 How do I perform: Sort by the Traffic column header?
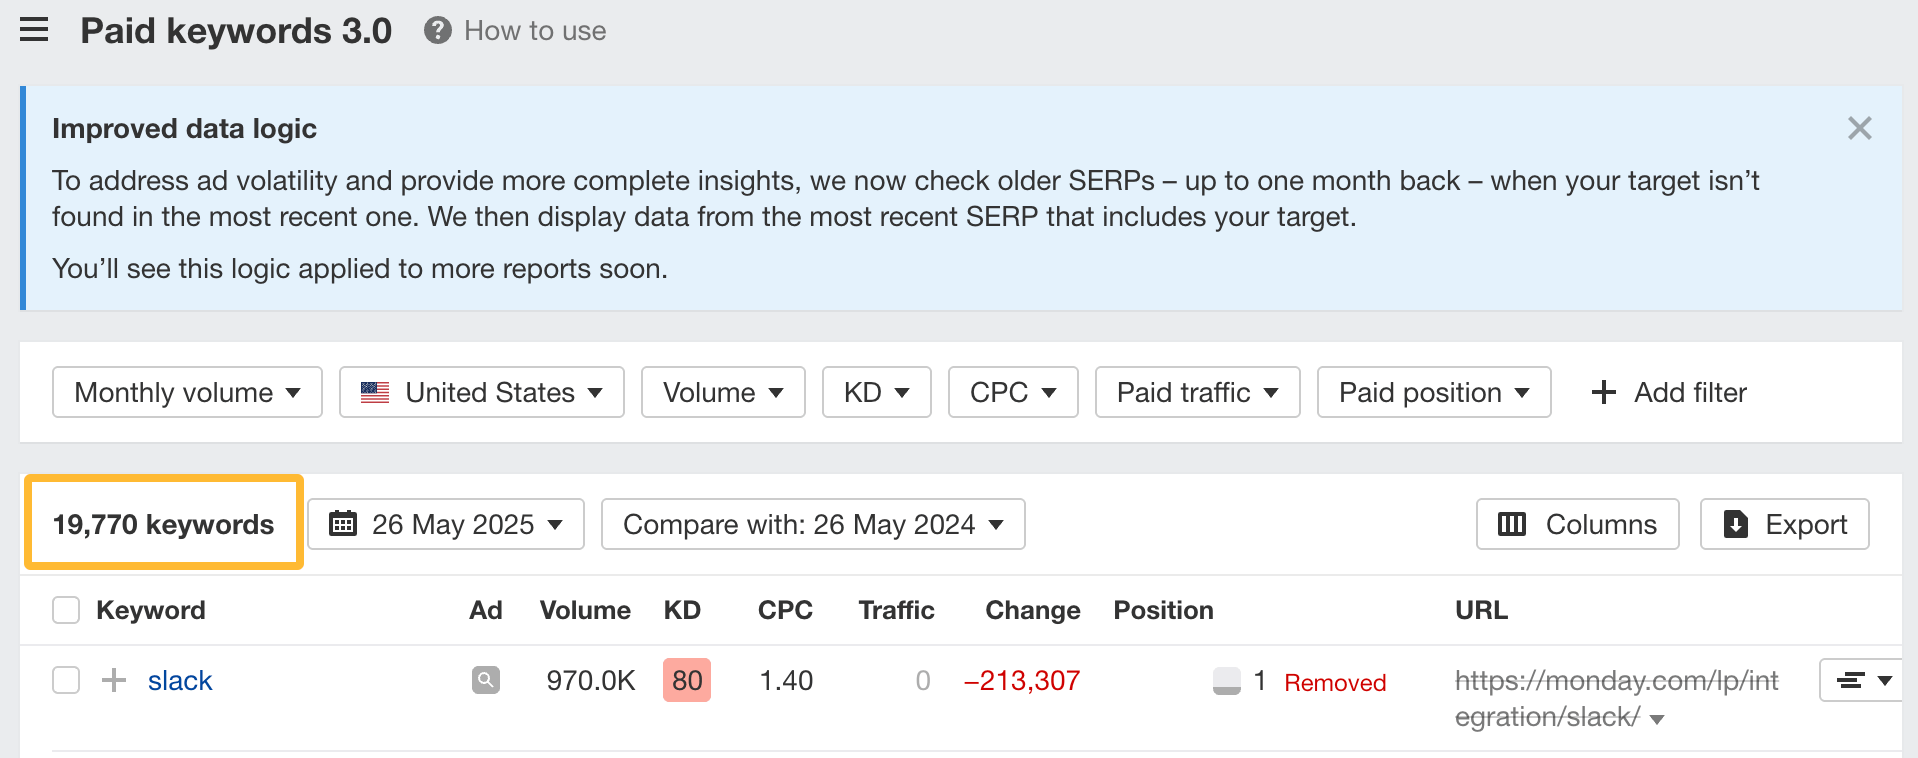(896, 610)
